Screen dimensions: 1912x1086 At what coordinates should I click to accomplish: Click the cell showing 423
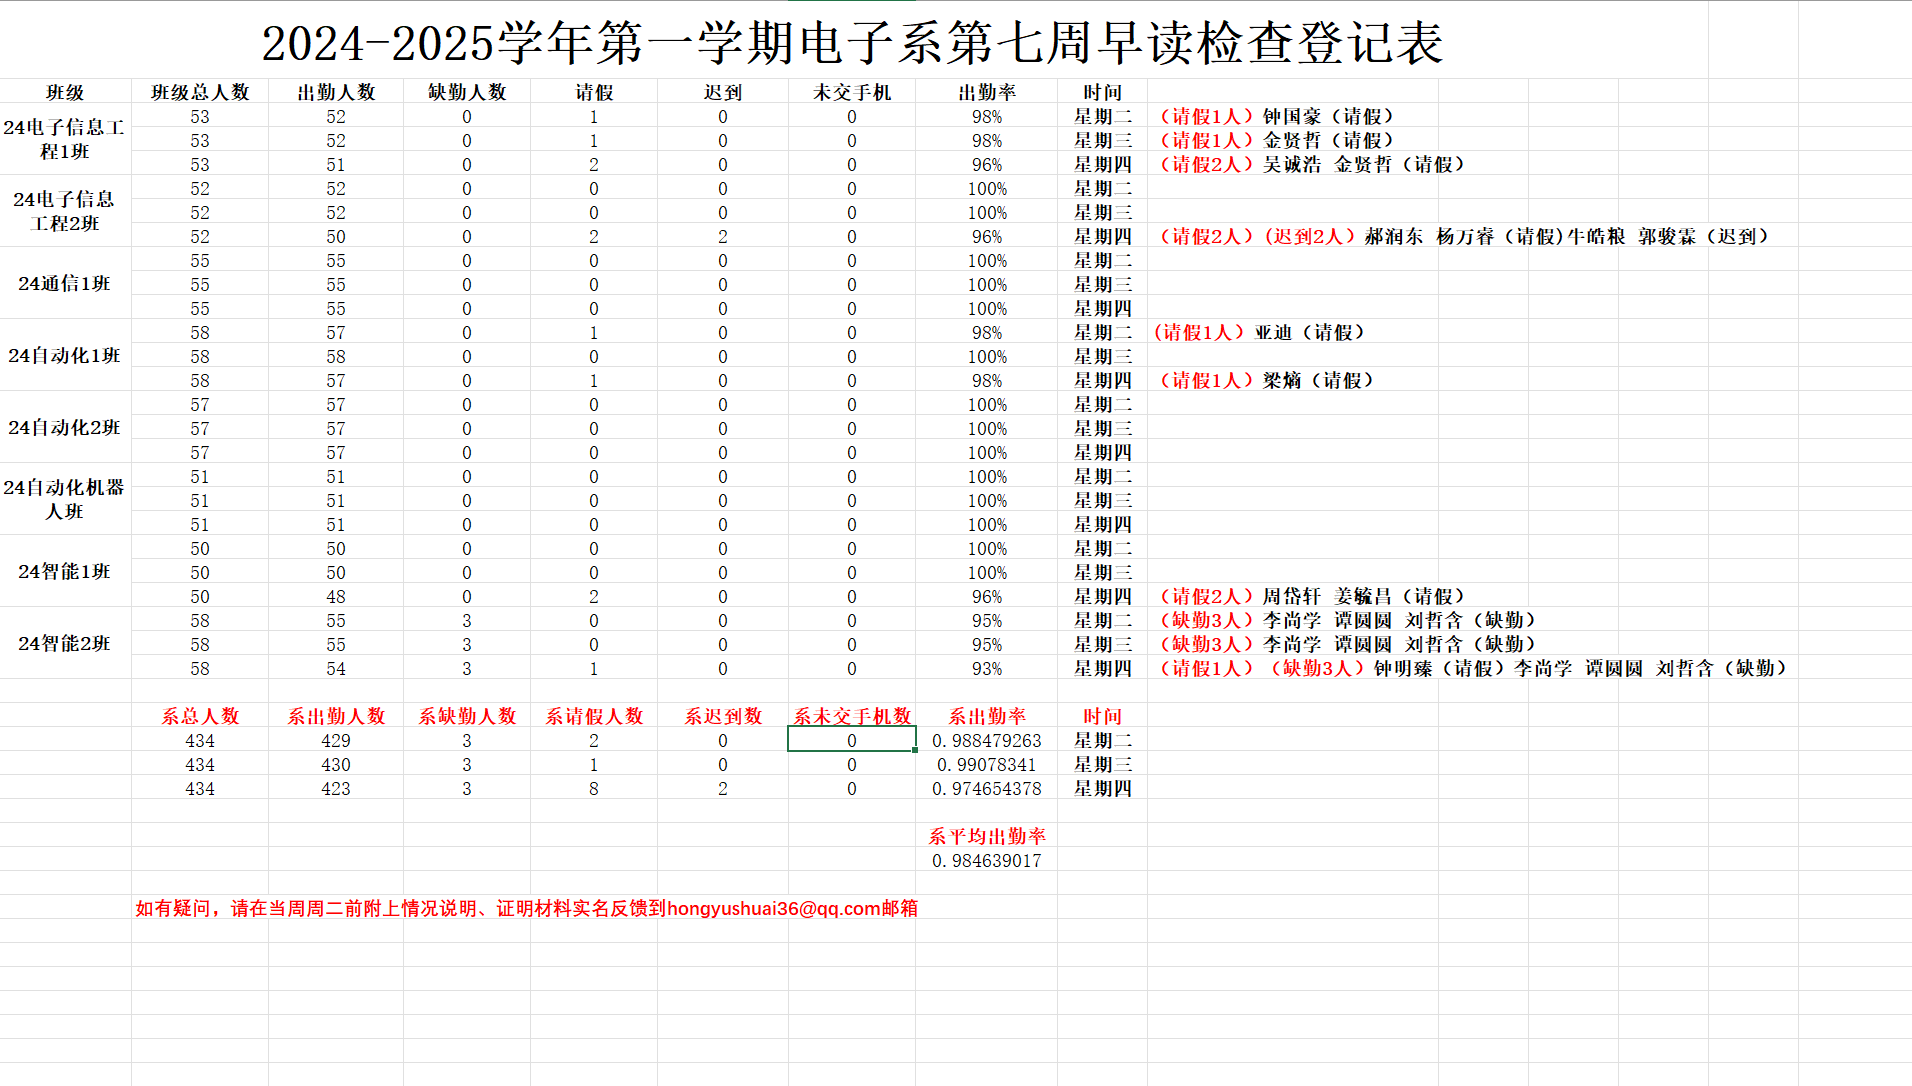click(336, 789)
